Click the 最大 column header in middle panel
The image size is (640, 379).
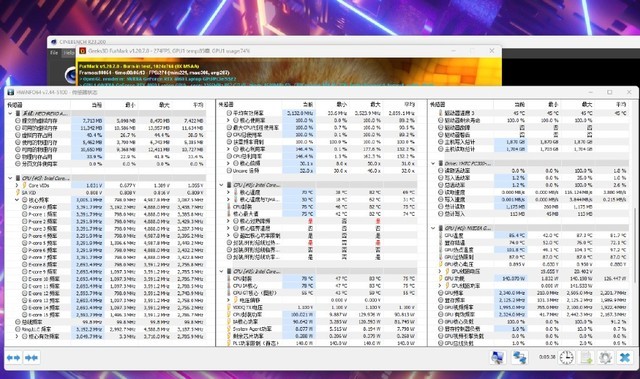coord(375,105)
